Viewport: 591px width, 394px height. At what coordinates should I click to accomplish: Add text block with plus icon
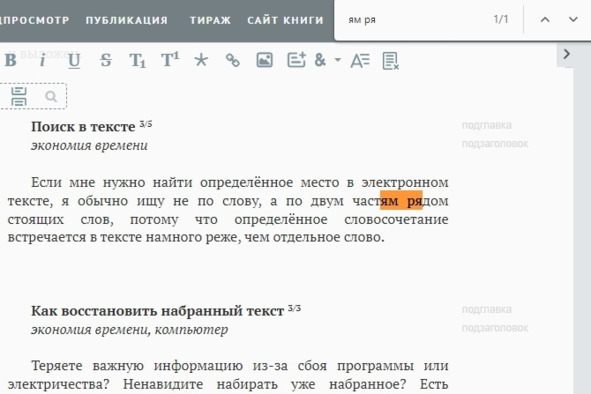pos(296,60)
